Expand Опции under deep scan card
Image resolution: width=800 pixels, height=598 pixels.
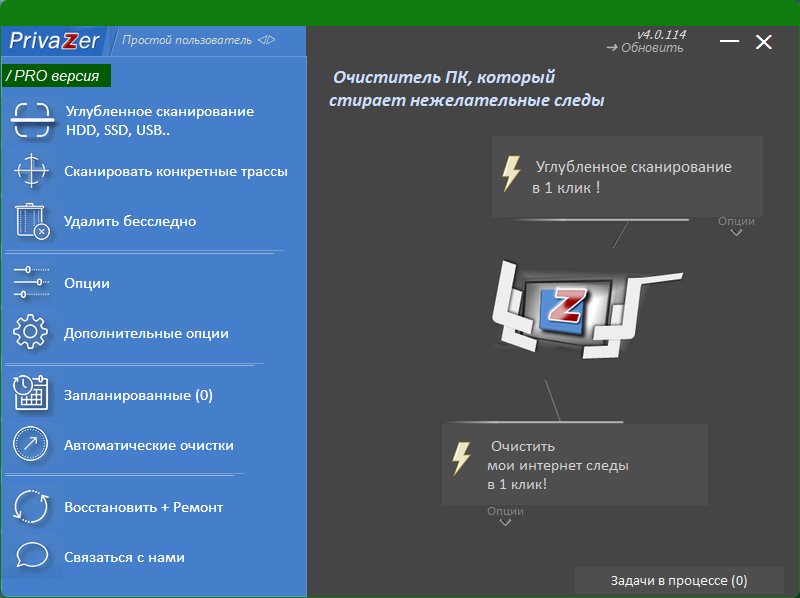pyautogui.click(x=736, y=226)
